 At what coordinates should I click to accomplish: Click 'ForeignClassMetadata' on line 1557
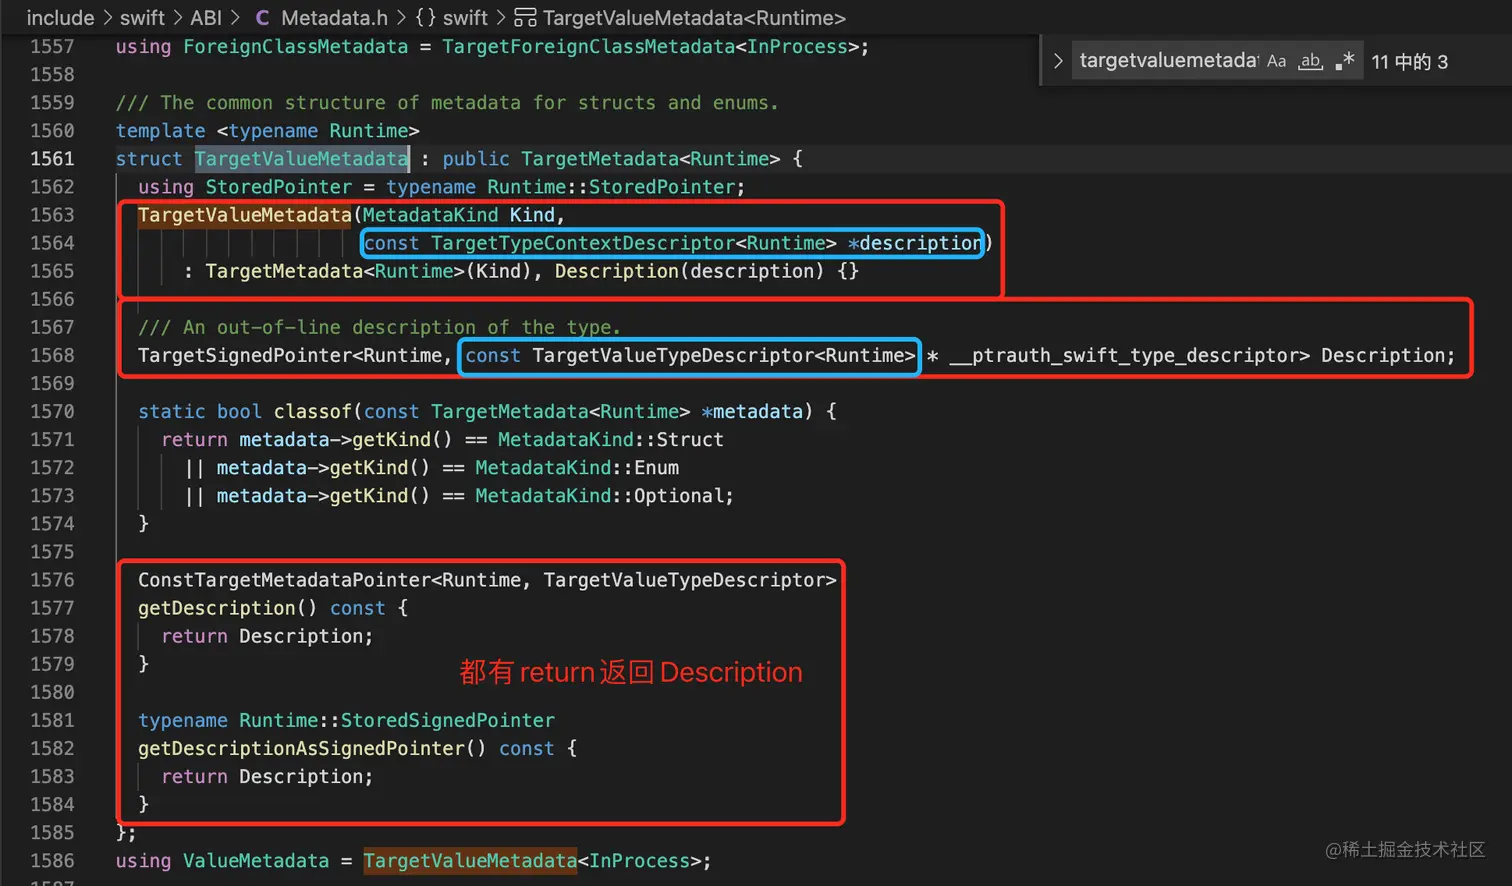pyautogui.click(x=295, y=47)
